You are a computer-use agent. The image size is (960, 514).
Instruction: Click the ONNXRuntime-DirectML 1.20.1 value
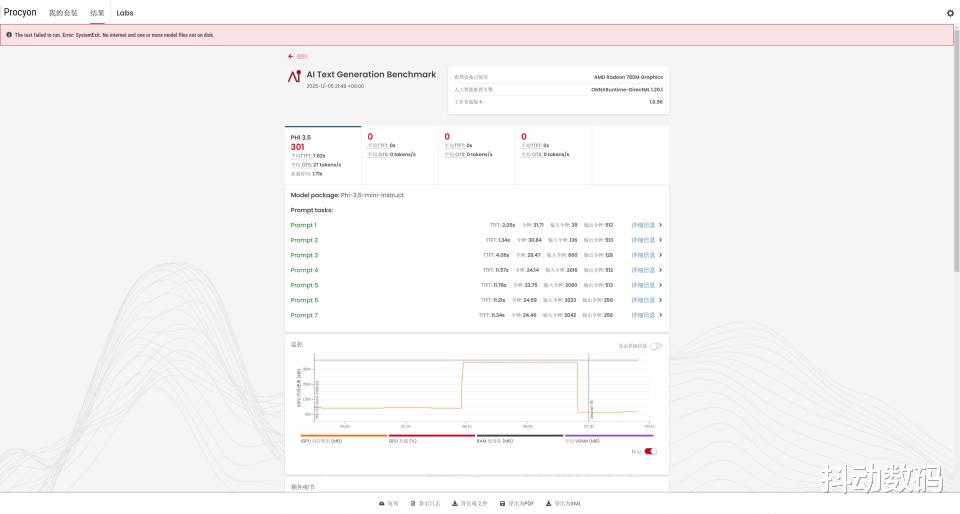pos(627,89)
